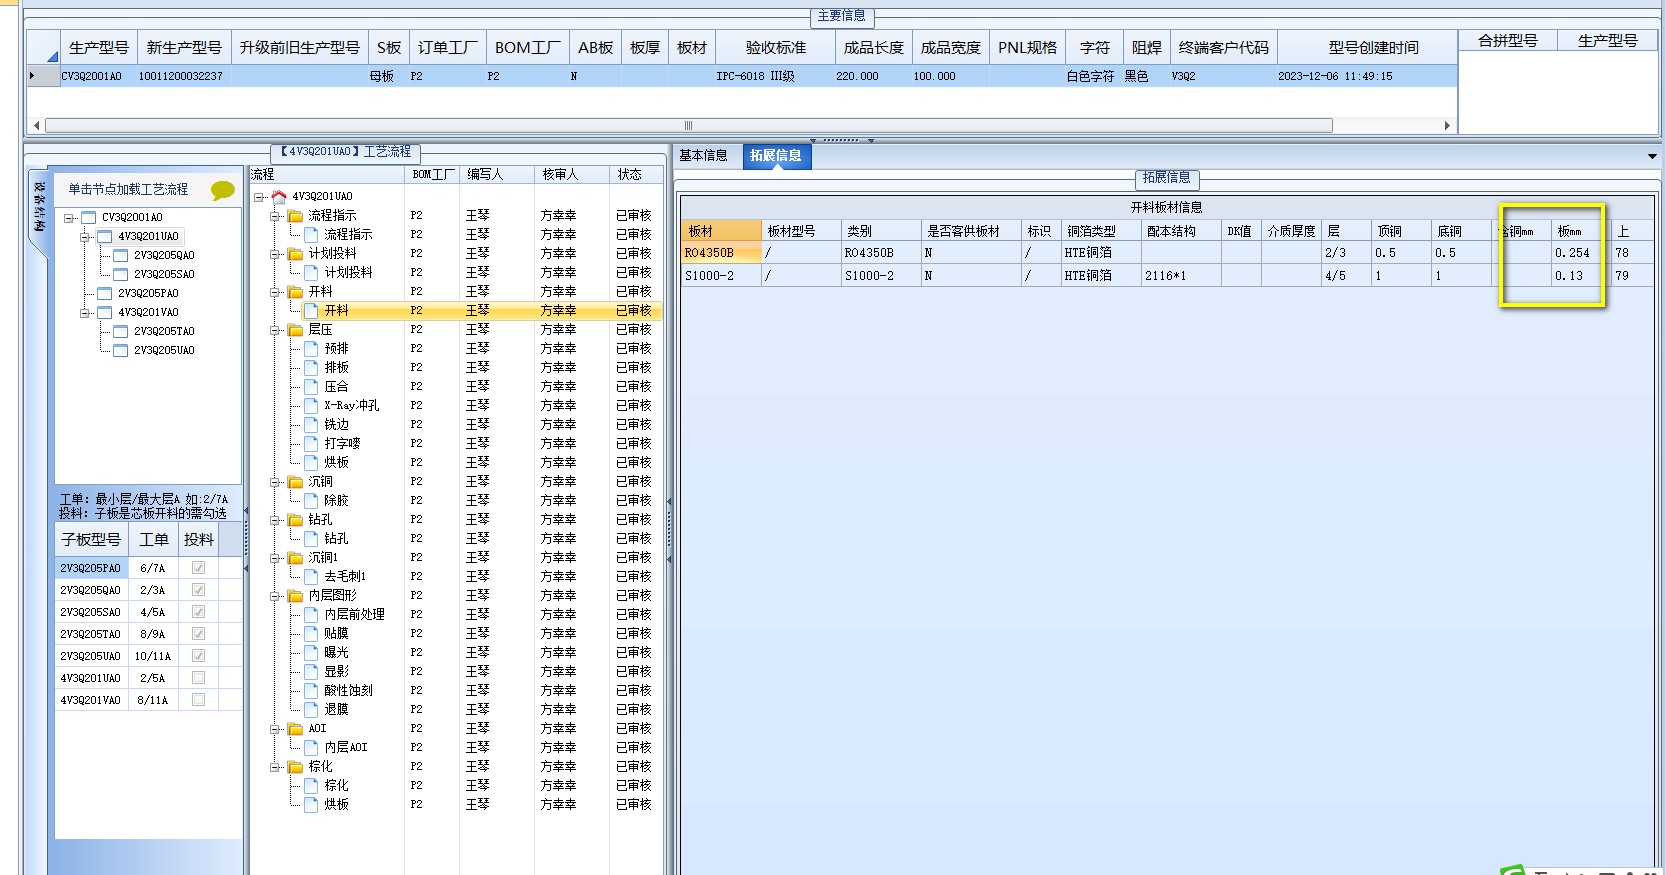Check 投料 checkbox for 4V3Q201VA0 row
Image resolution: width=1666 pixels, height=875 pixels.
(198, 700)
